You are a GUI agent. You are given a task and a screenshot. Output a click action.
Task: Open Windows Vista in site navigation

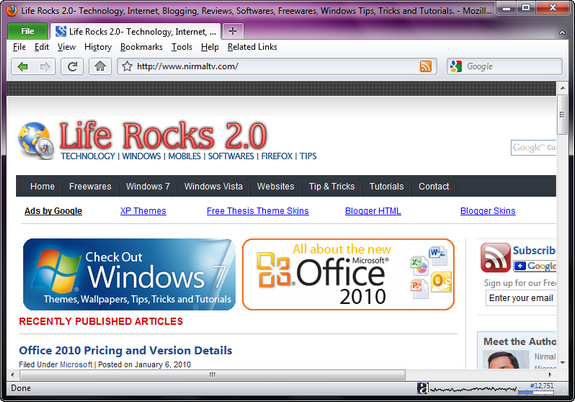[x=213, y=186]
